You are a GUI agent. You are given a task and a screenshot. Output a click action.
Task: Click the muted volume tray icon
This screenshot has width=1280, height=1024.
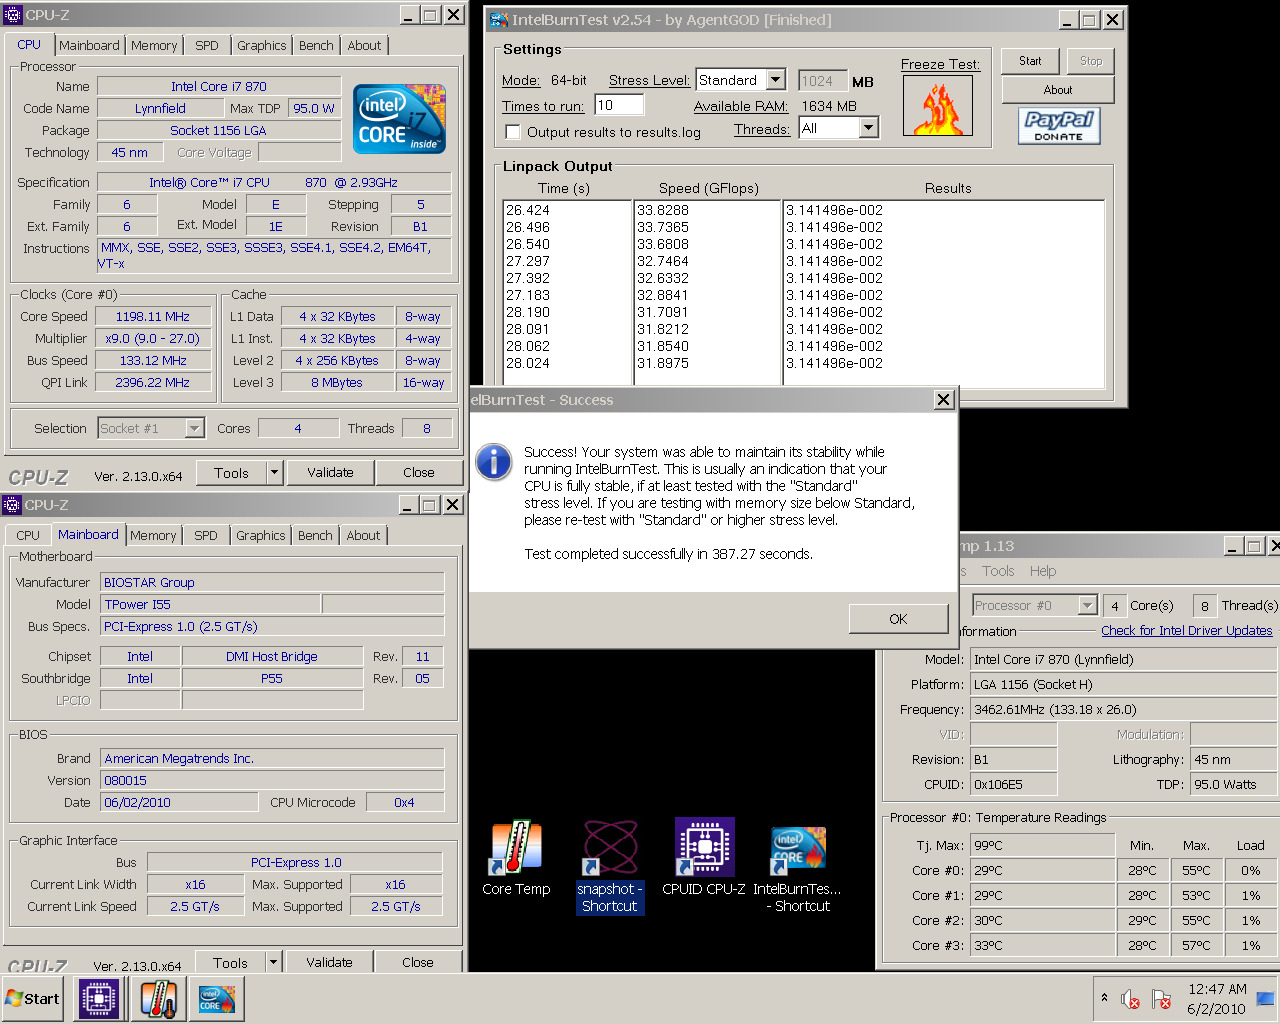click(1130, 999)
